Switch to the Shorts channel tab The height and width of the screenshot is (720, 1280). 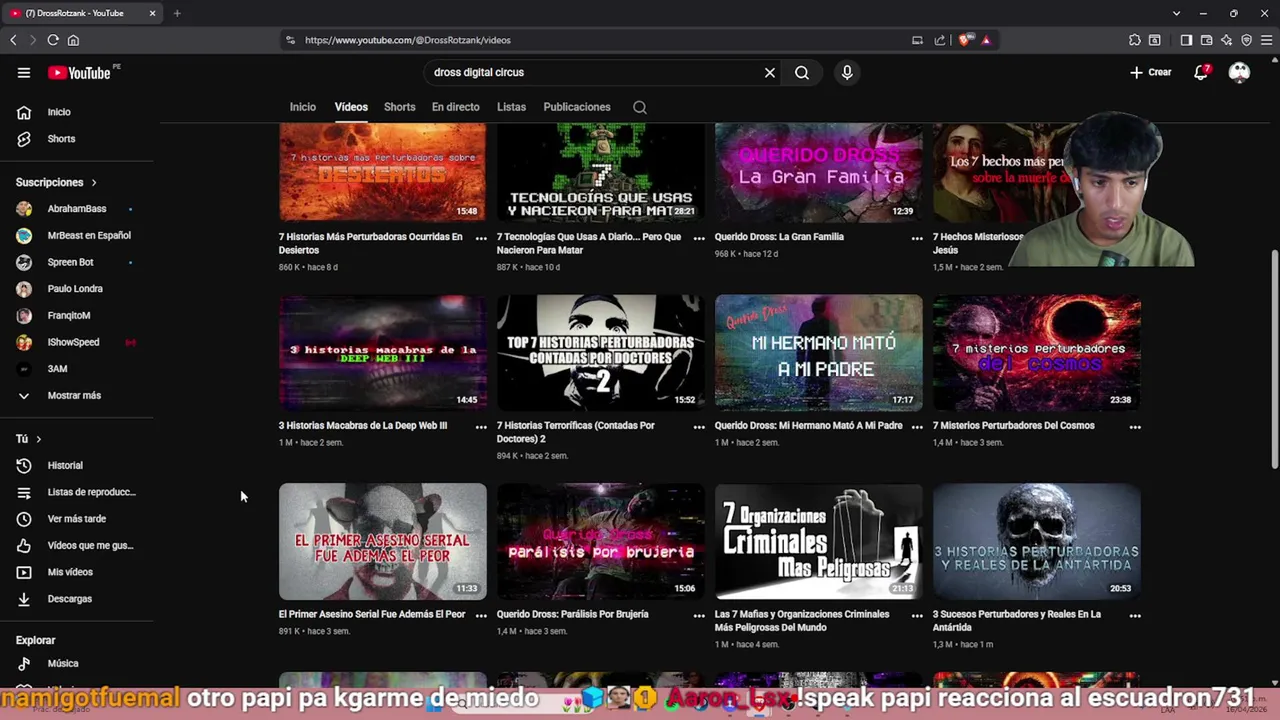point(400,107)
